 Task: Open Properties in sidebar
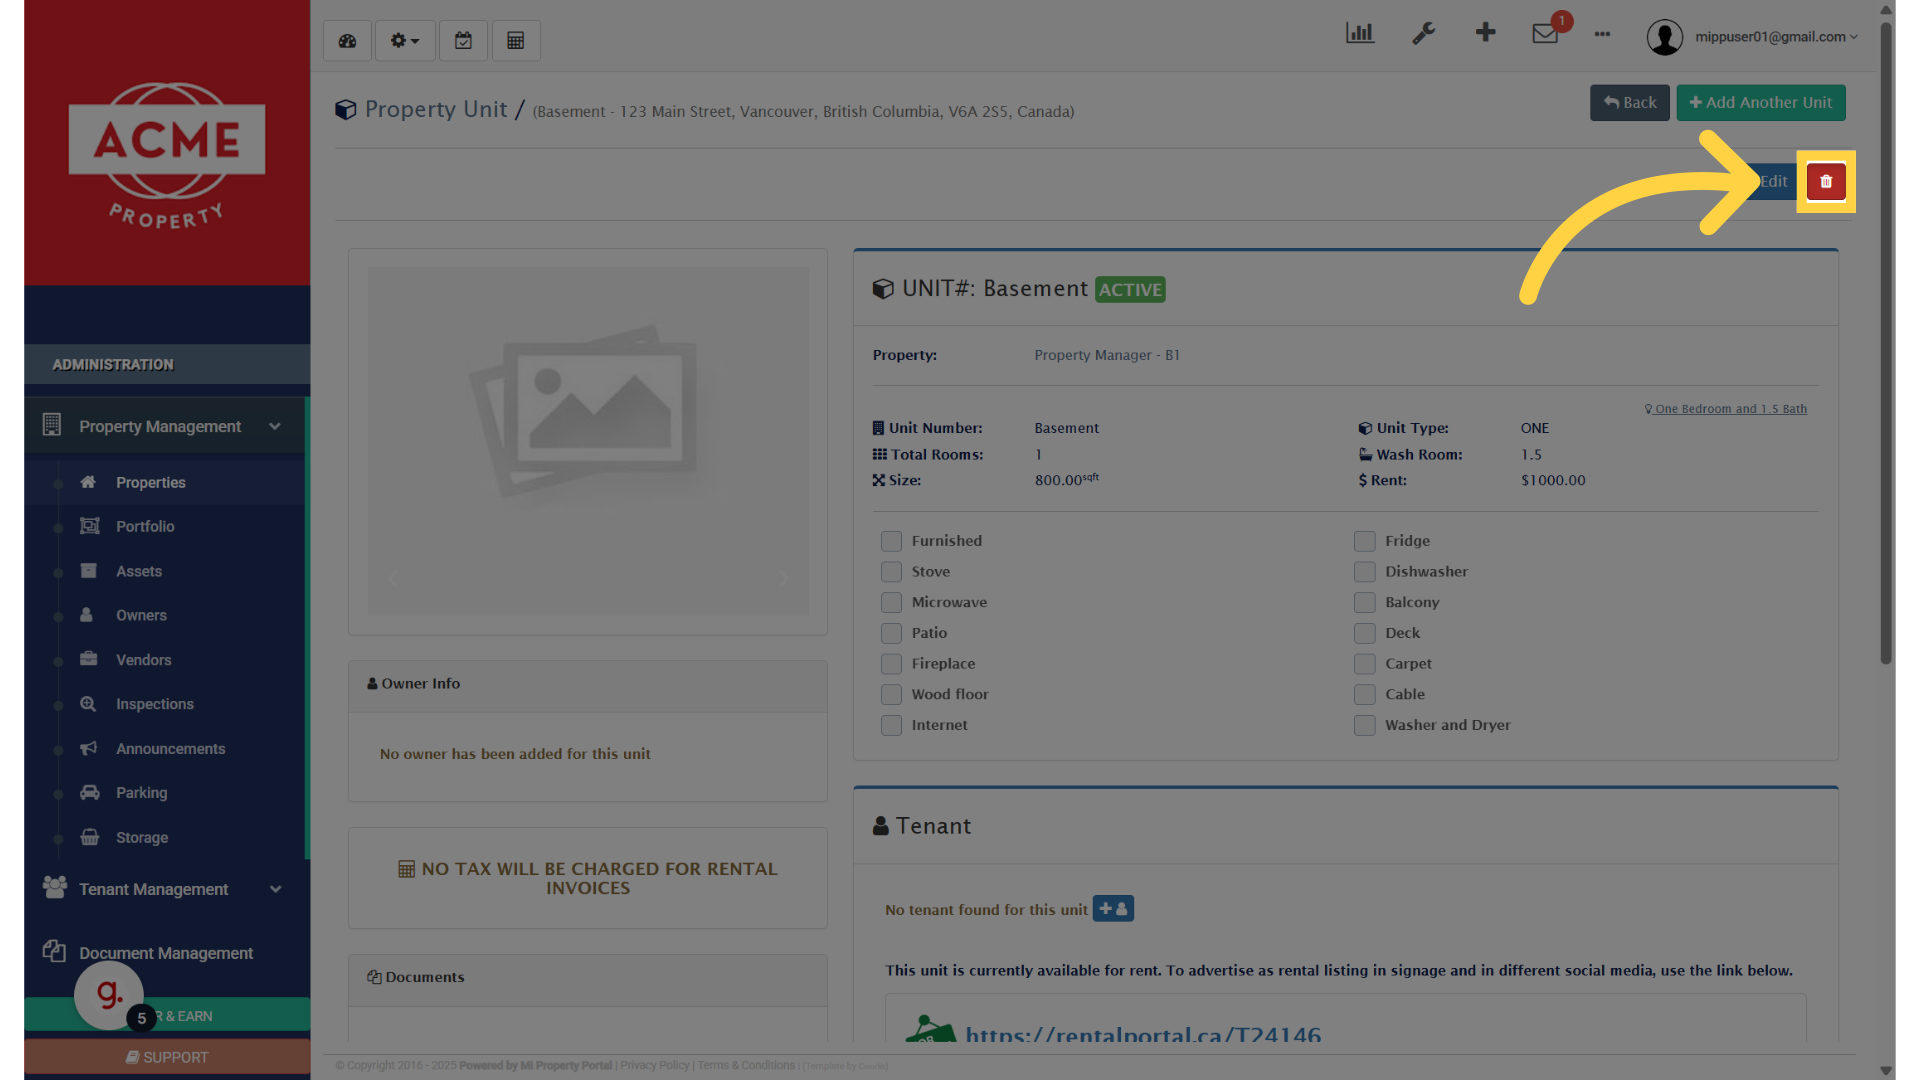[150, 483]
